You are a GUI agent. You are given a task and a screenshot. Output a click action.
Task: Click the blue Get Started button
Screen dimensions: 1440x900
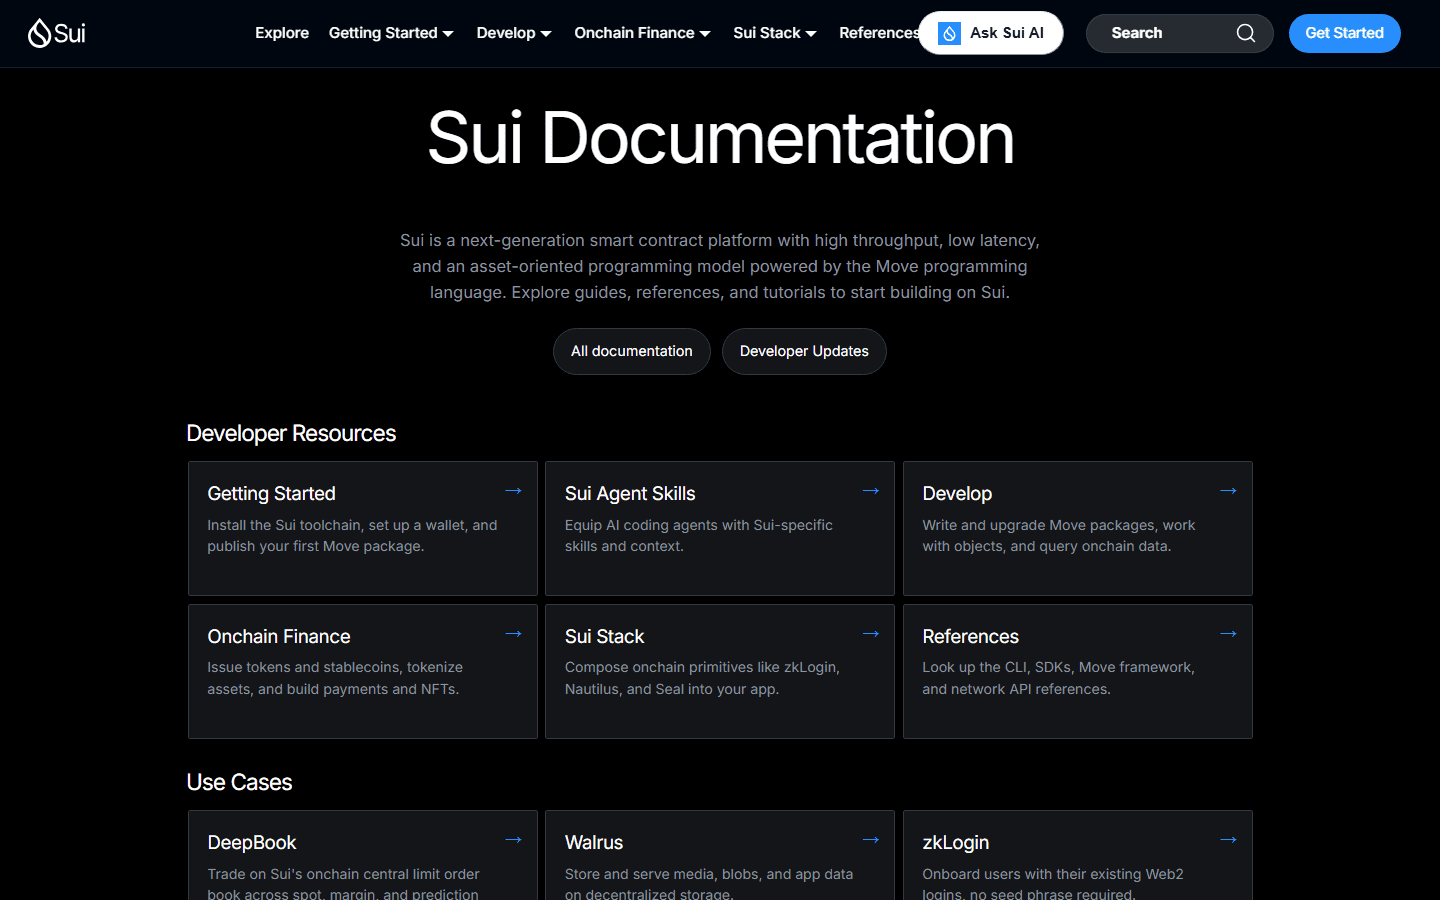[x=1344, y=33]
